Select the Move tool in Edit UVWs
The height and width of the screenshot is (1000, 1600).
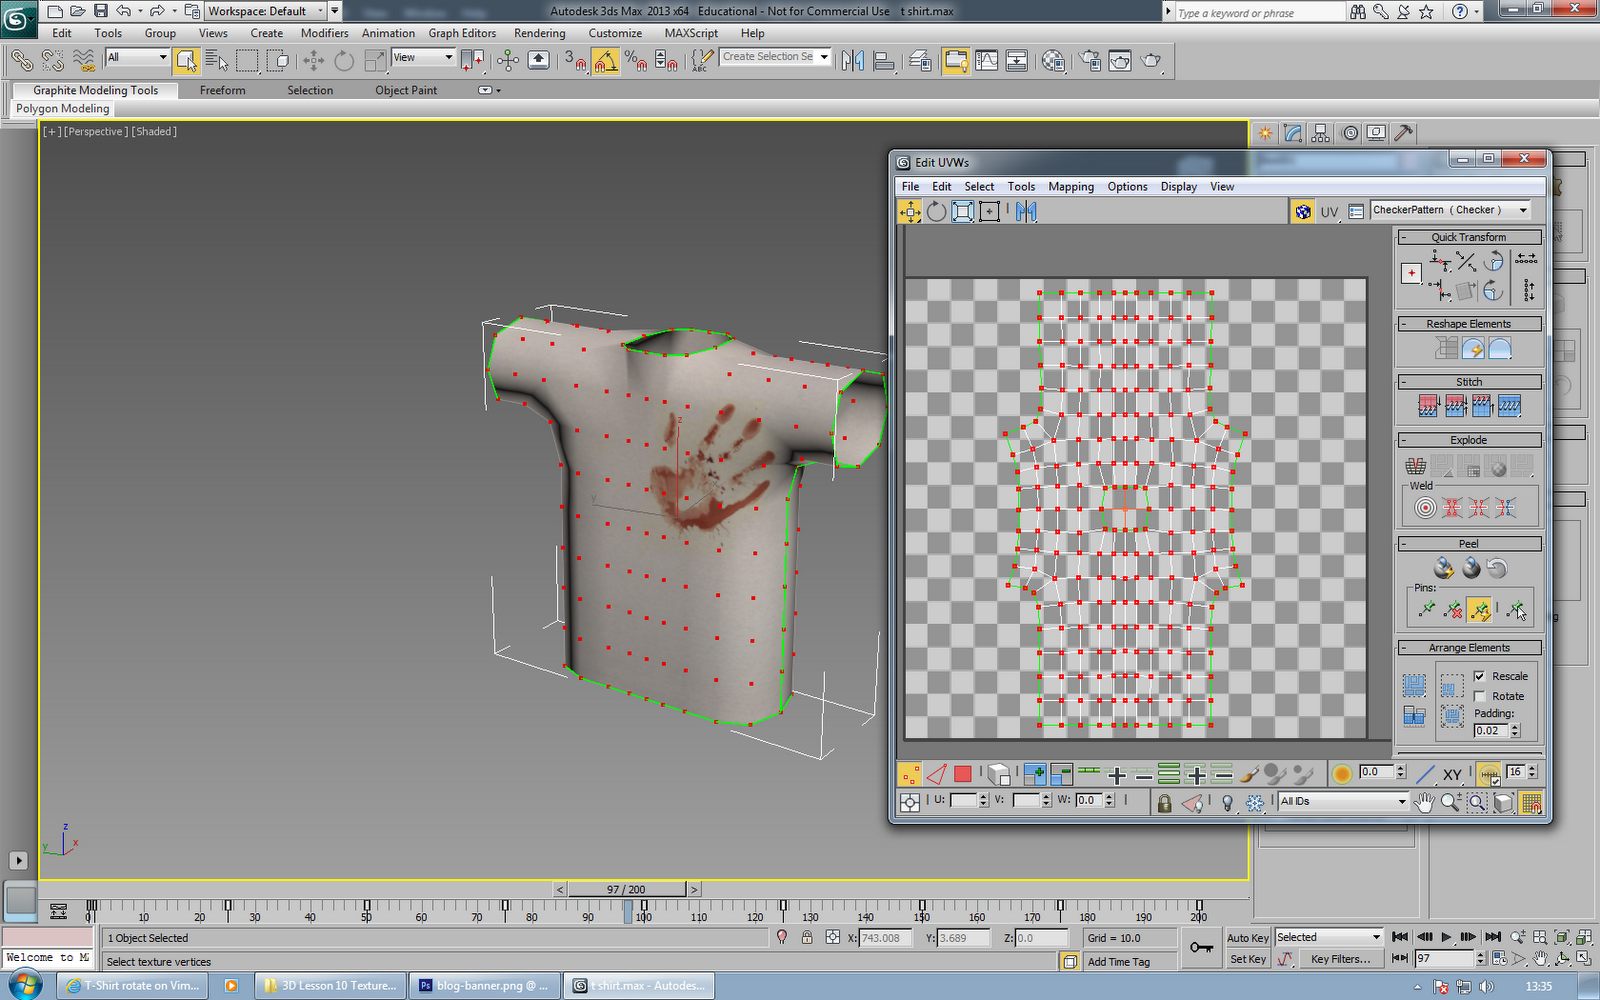[910, 212]
